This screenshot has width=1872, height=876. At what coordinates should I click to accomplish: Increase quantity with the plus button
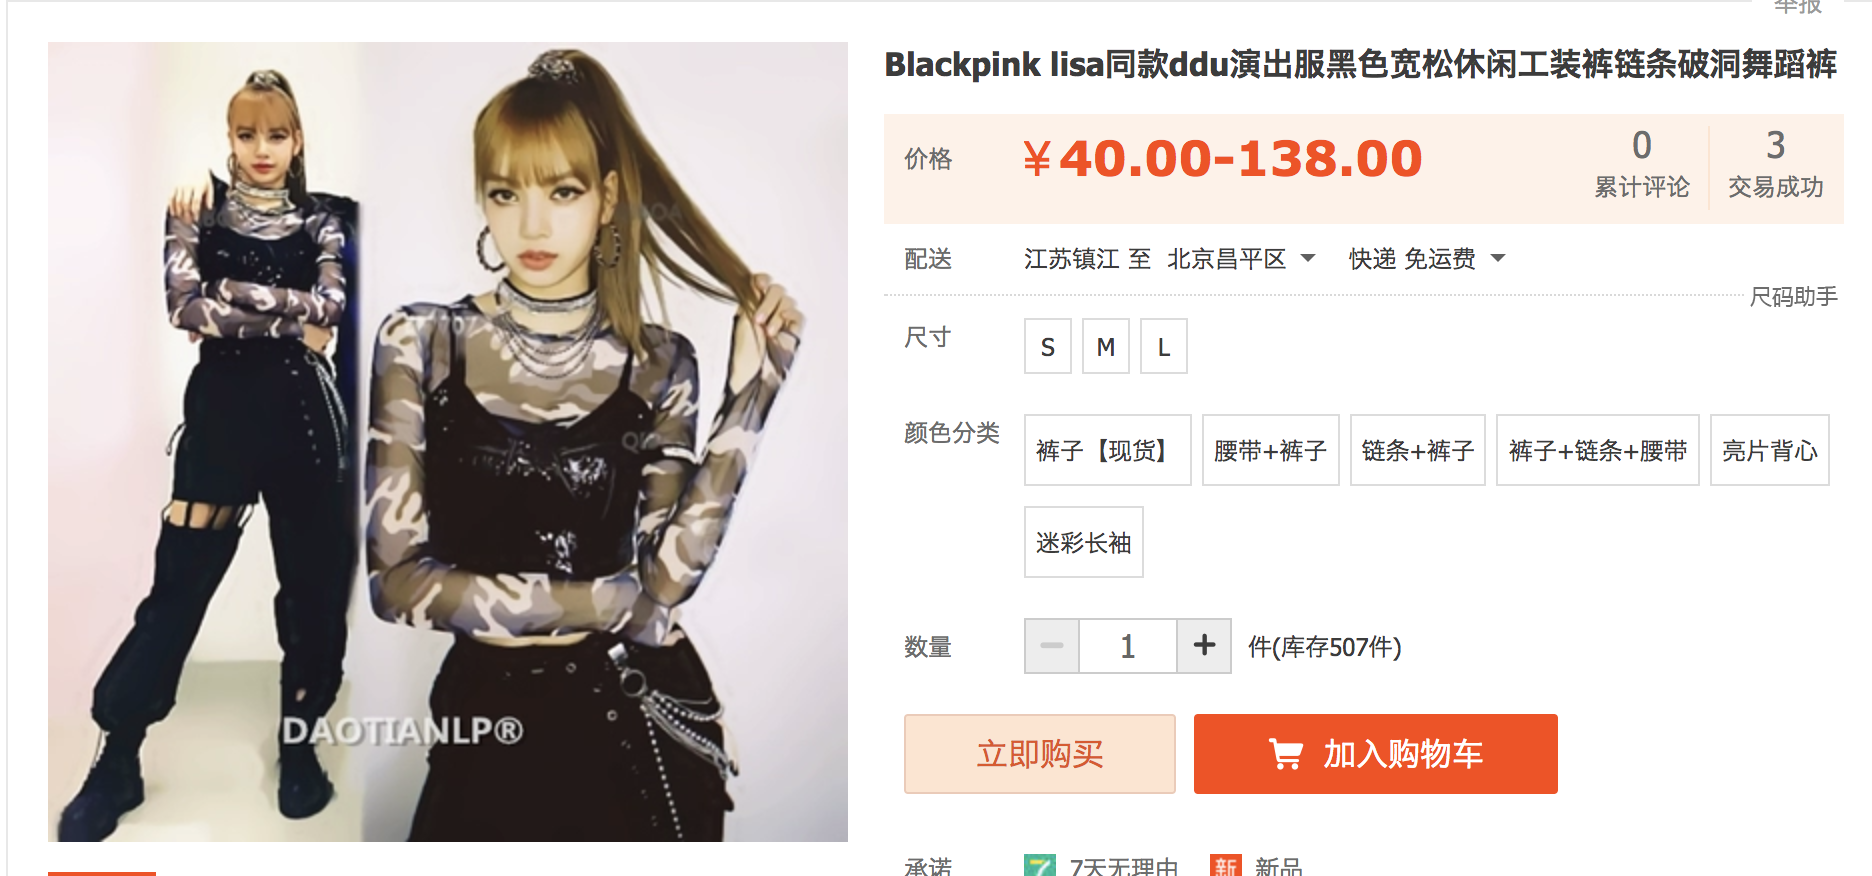tap(1204, 646)
